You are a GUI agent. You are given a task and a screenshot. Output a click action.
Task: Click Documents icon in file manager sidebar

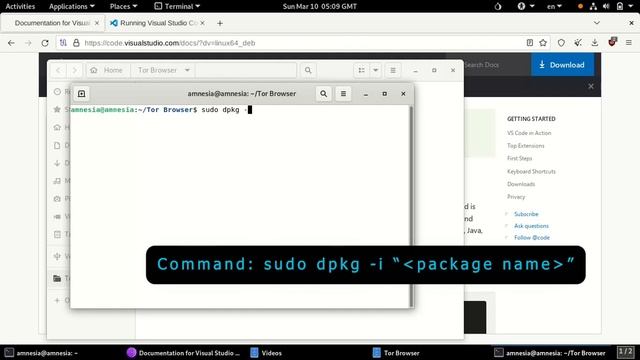point(57,145)
